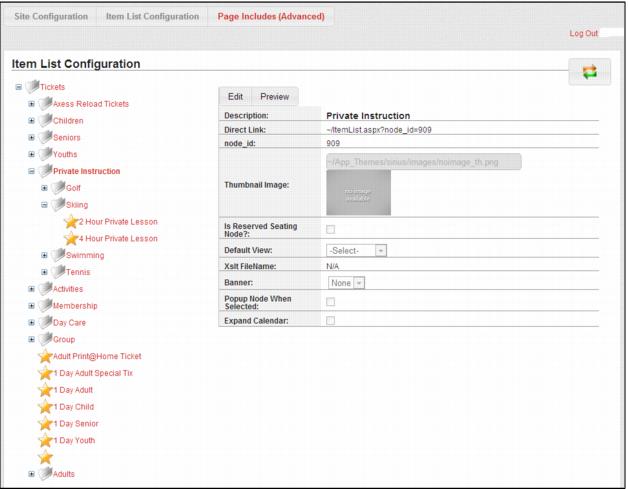628x489 pixels.
Task: Switch to the Preview tab
Action: (x=274, y=97)
